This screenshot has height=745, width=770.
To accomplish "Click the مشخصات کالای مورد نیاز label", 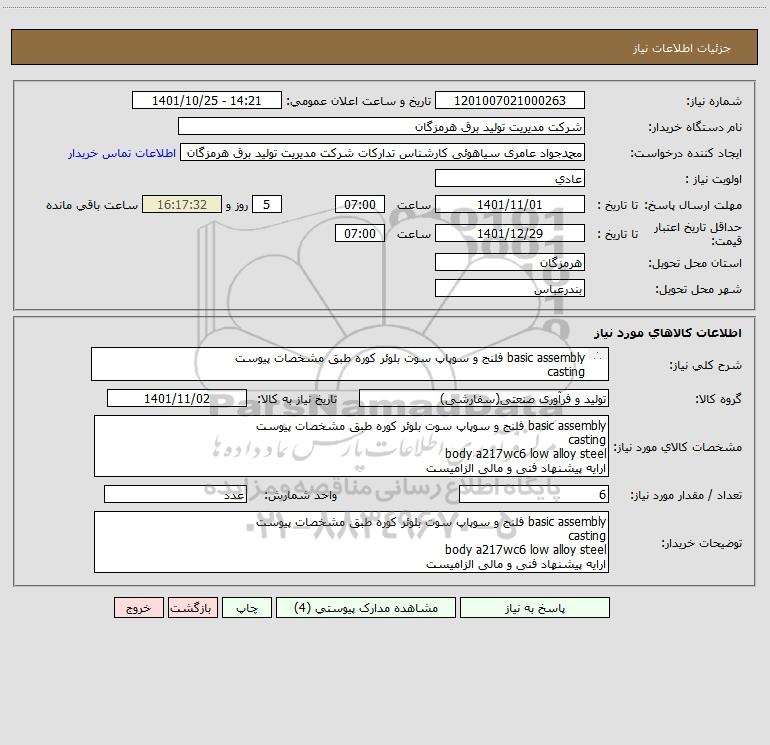I will pos(678,447).
